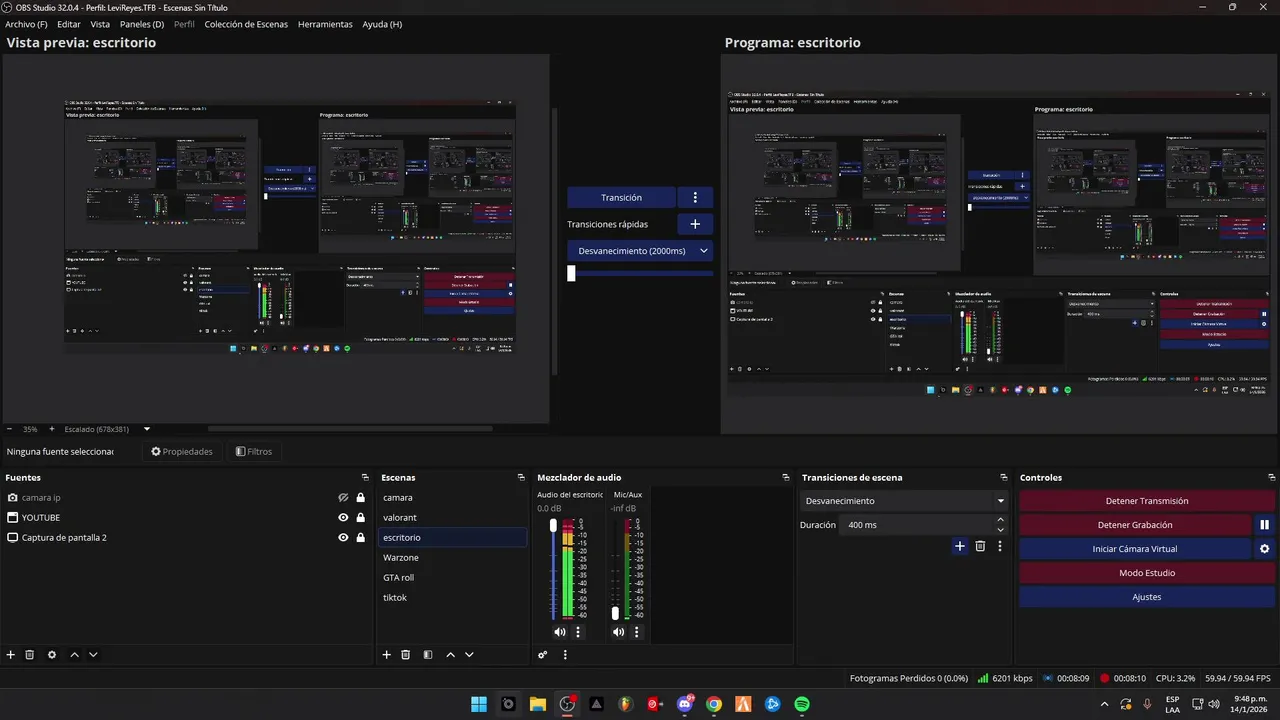Mute Mic/Aux speaker icon

618,632
